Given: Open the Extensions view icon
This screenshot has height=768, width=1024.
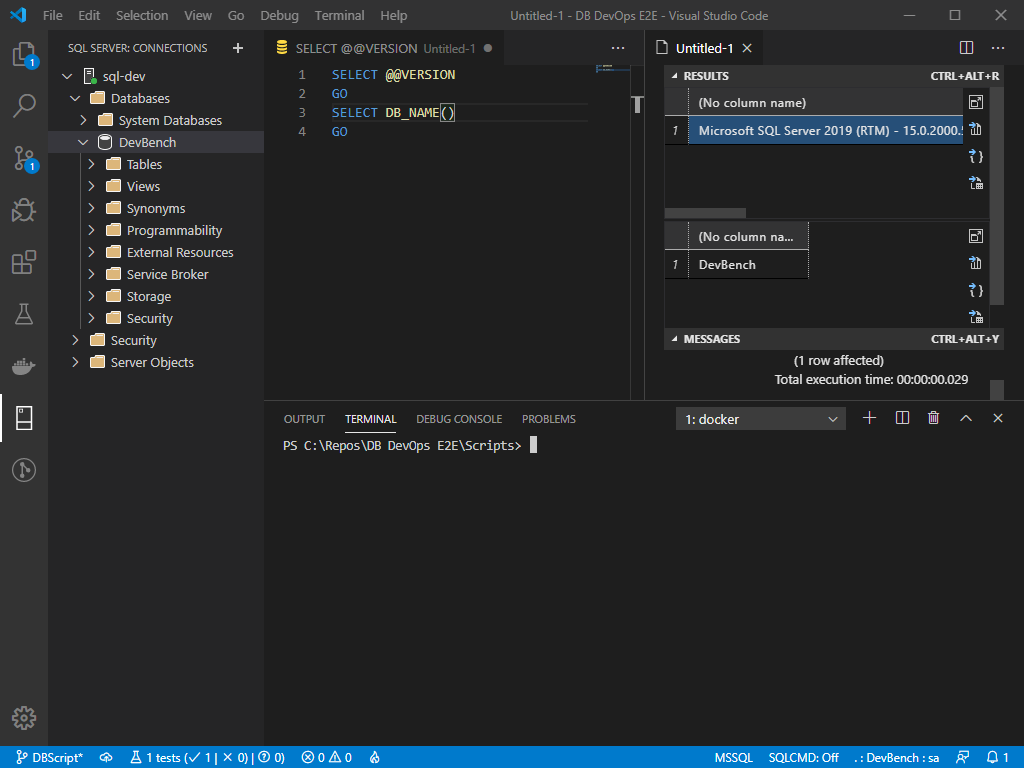Looking at the screenshot, I should coord(24,263).
